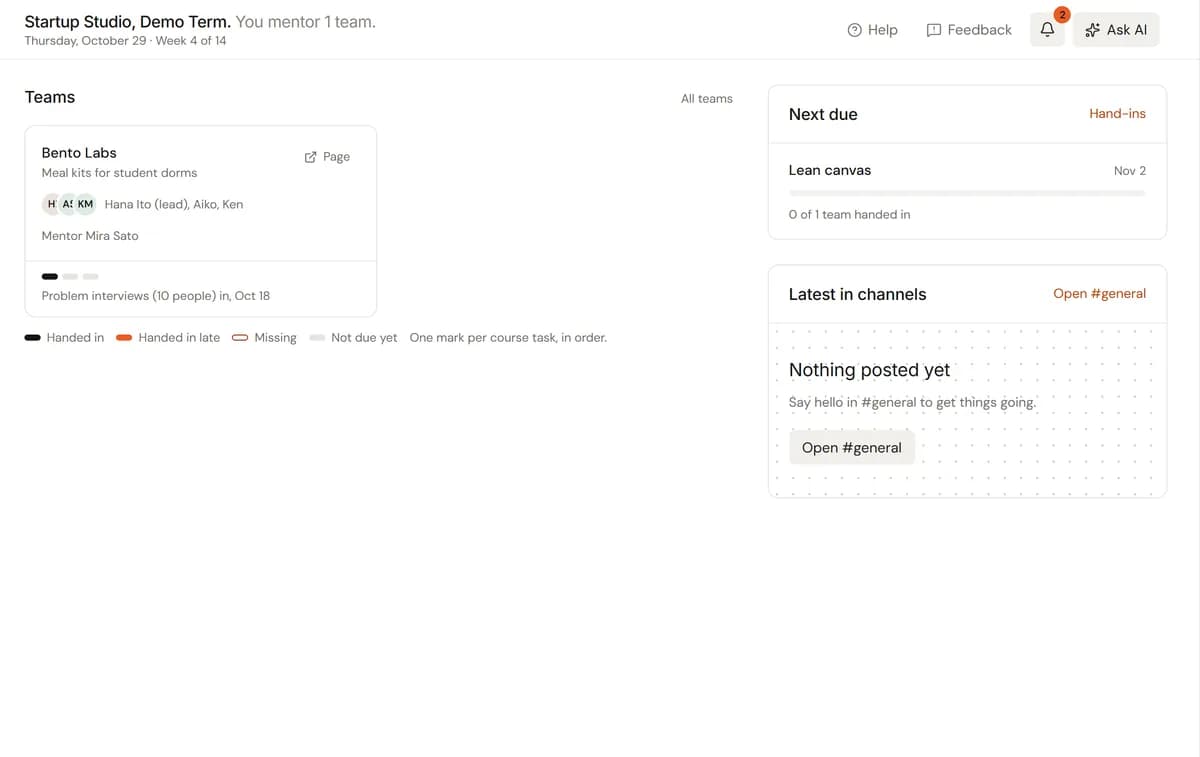Viewport: 1200px width, 757px height.
Task: Click the external-link icon beside Page
Action: (310, 157)
